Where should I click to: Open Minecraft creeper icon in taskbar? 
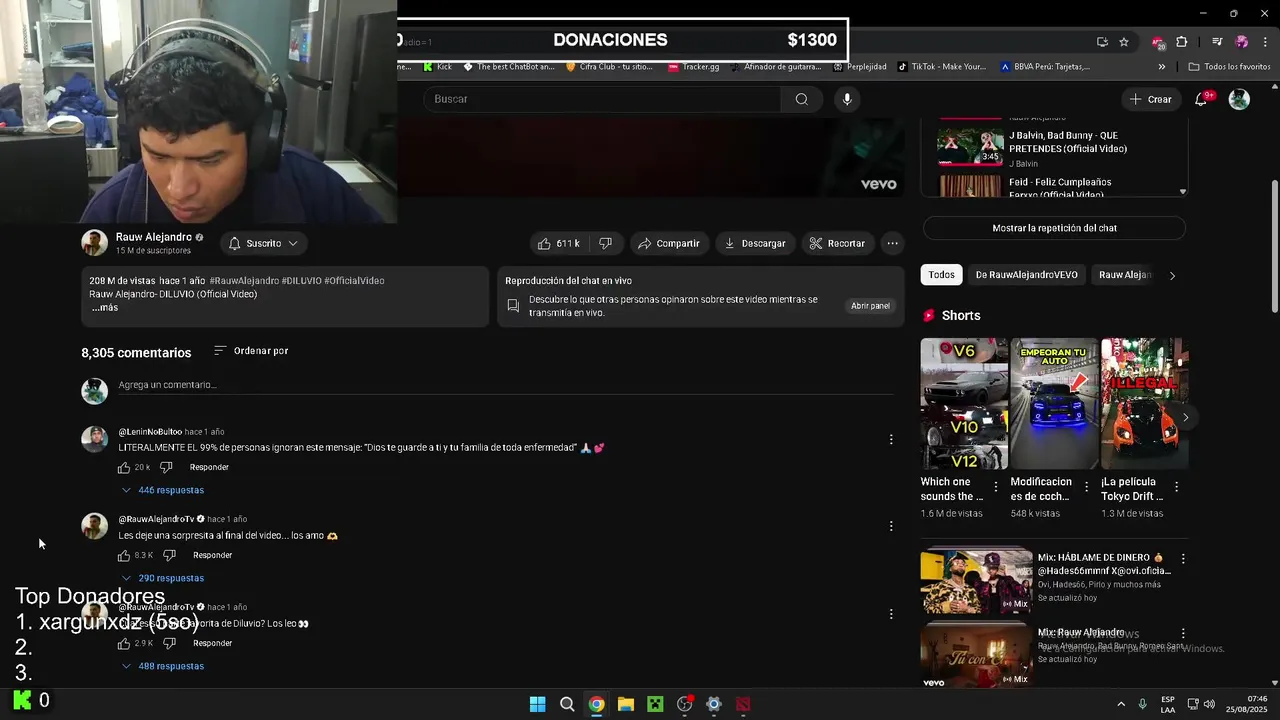[x=655, y=704]
